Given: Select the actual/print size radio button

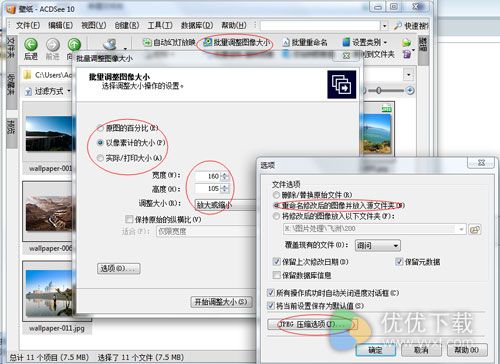Looking at the screenshot, I should click(100, 158).
